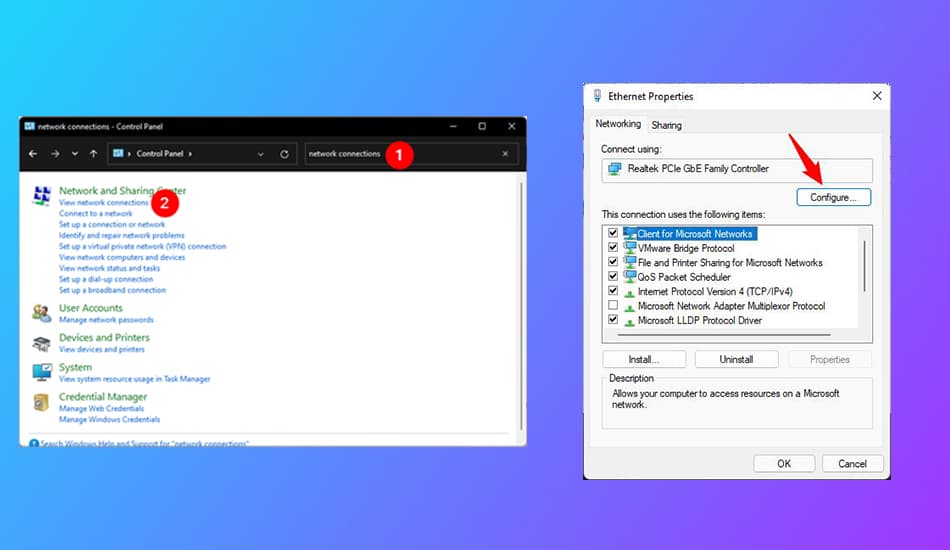Go up one level in Control Panel
Viewport: 950px width, 550px height.
93,154
